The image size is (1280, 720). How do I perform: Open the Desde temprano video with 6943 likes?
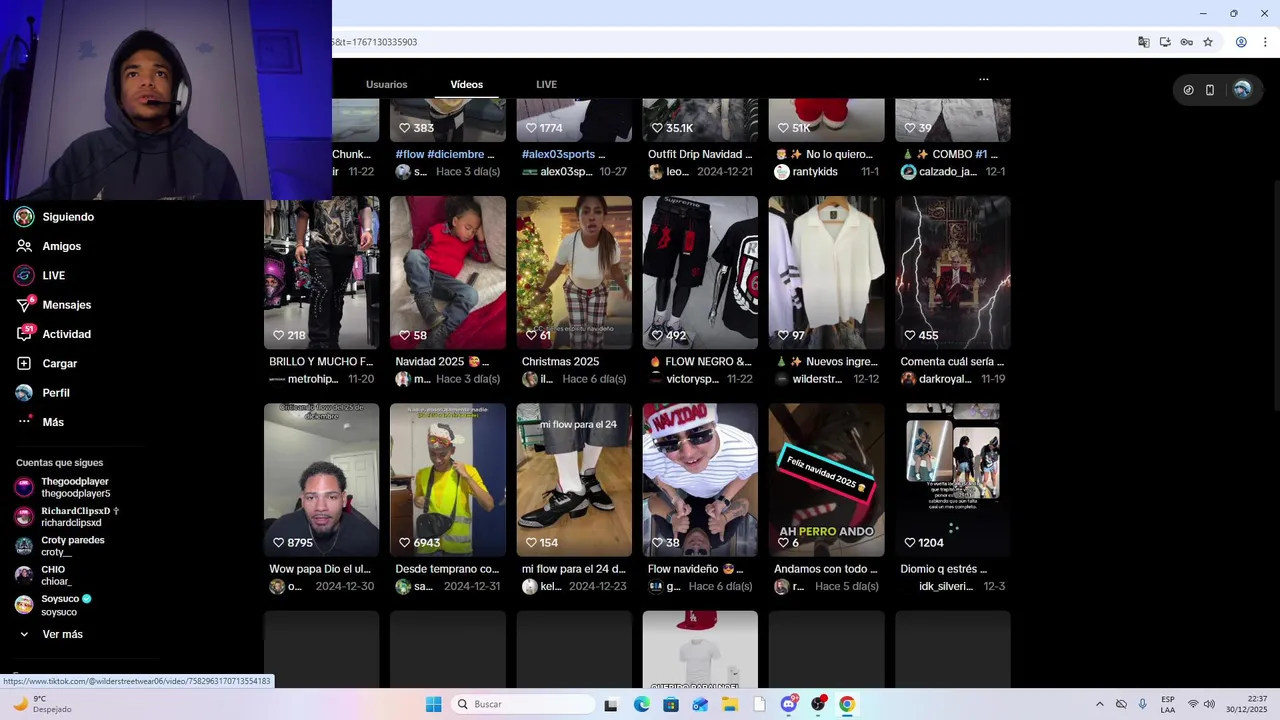tap(448, 480)
